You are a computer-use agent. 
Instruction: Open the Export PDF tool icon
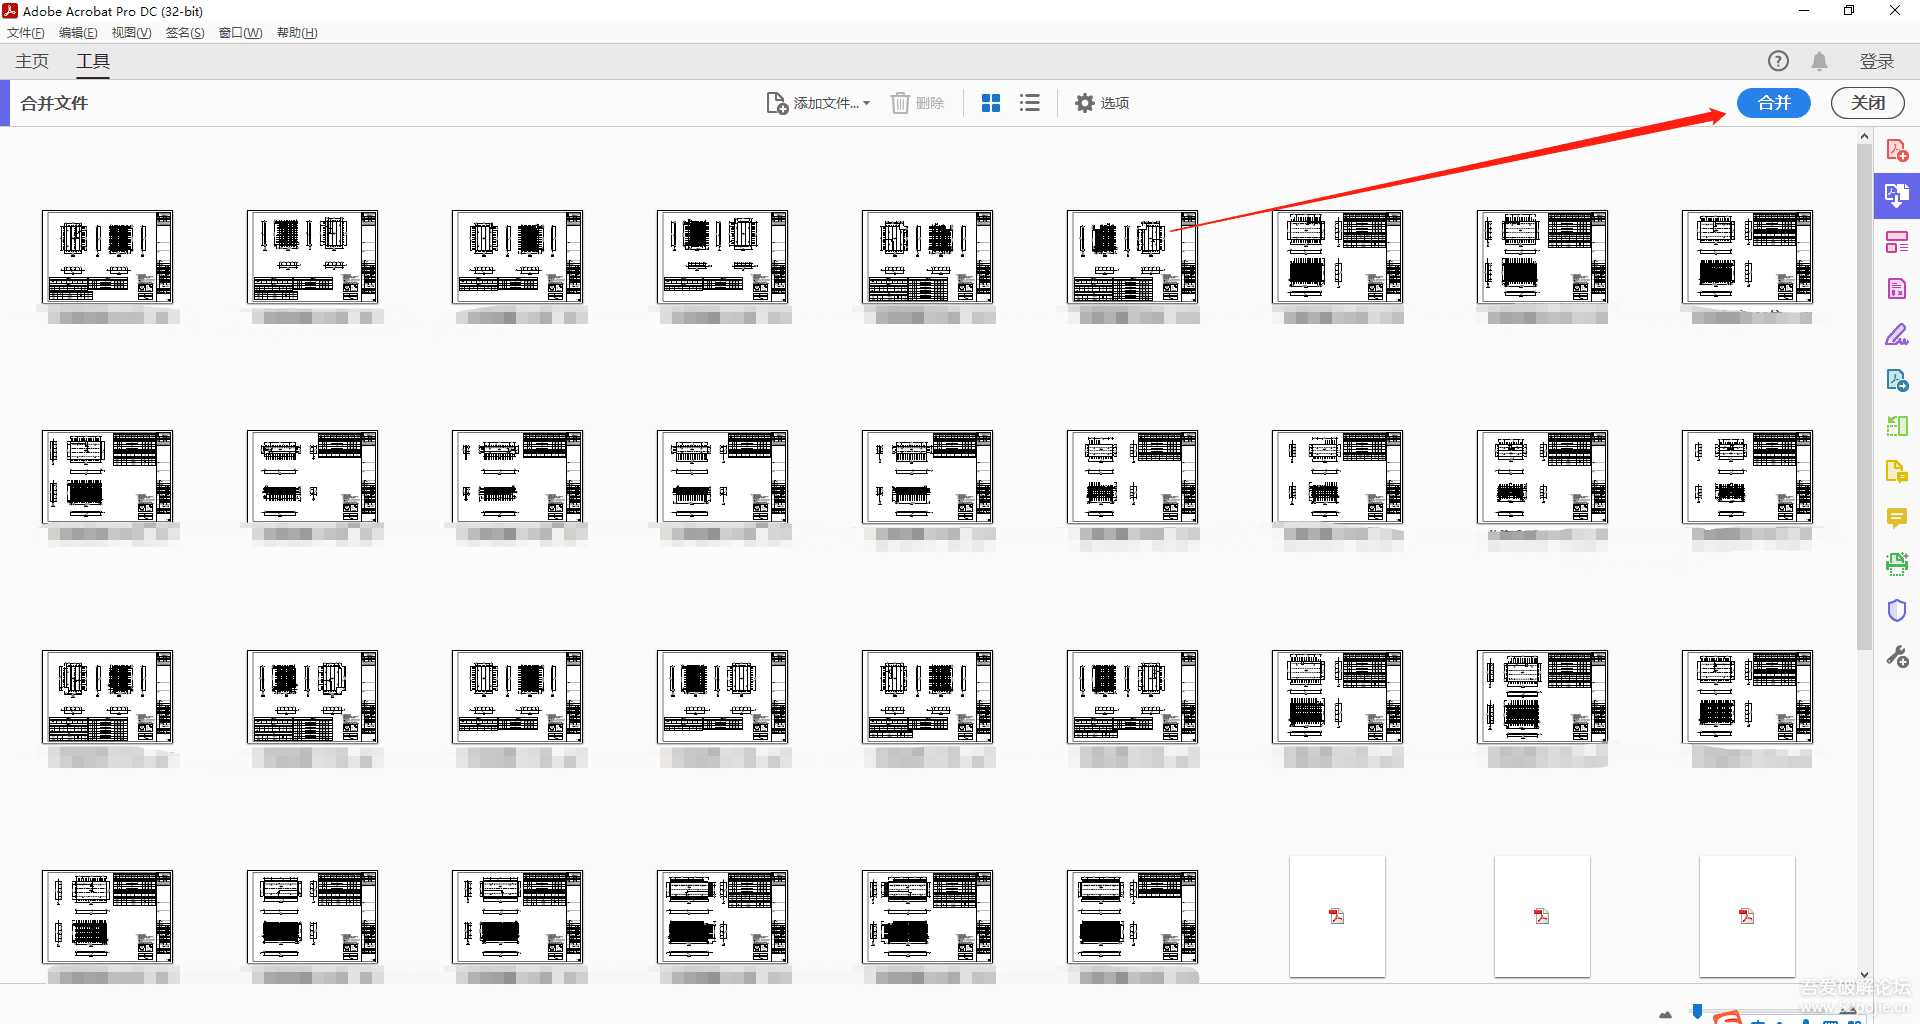pos(1897,288)
